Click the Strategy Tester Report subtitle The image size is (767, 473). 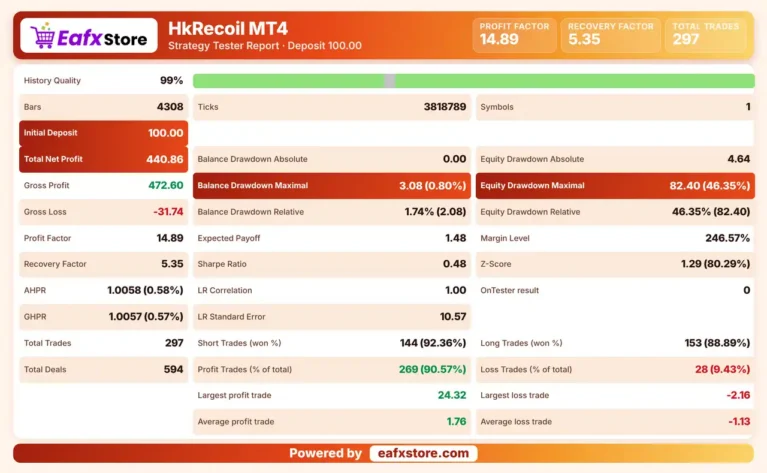265,46
